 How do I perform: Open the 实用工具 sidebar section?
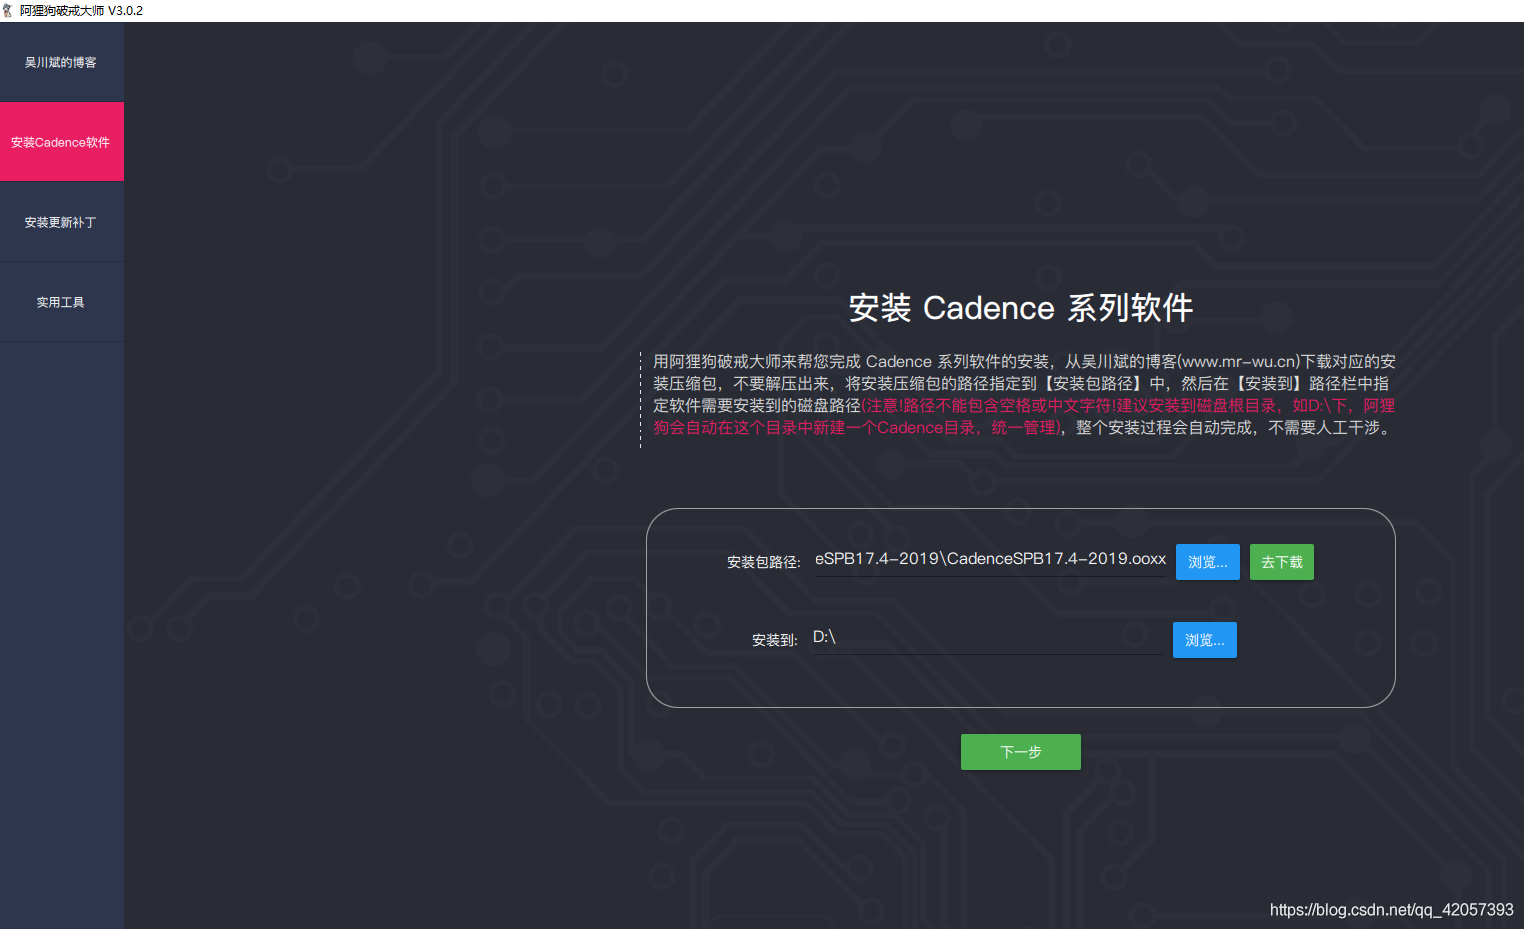(61, 302)
